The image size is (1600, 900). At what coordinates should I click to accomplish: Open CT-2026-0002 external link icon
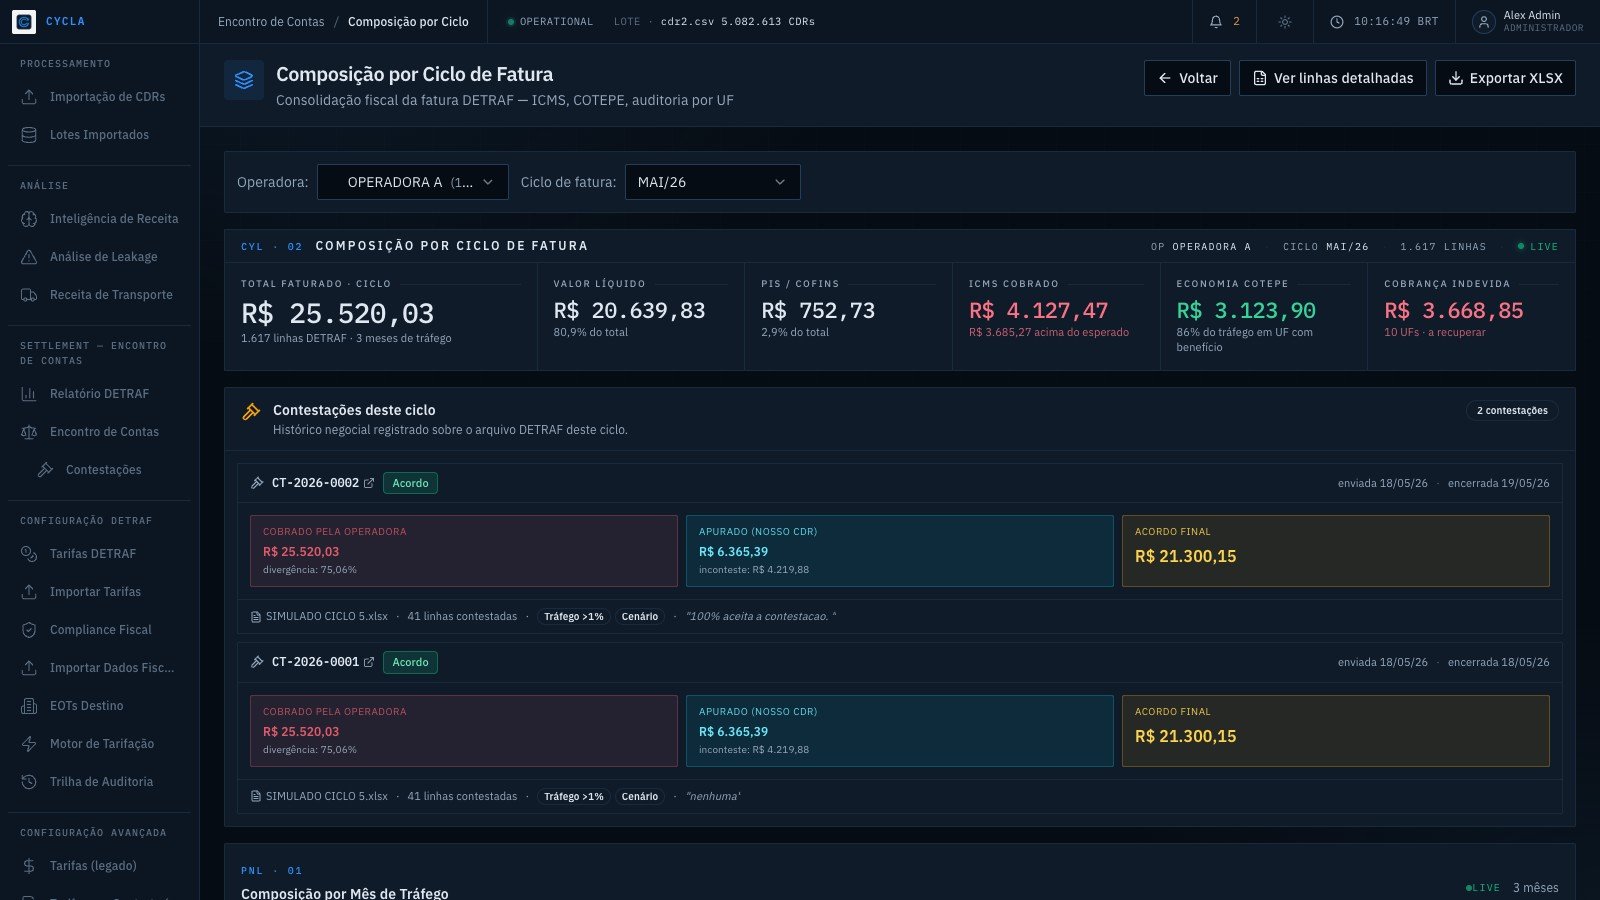369,483
